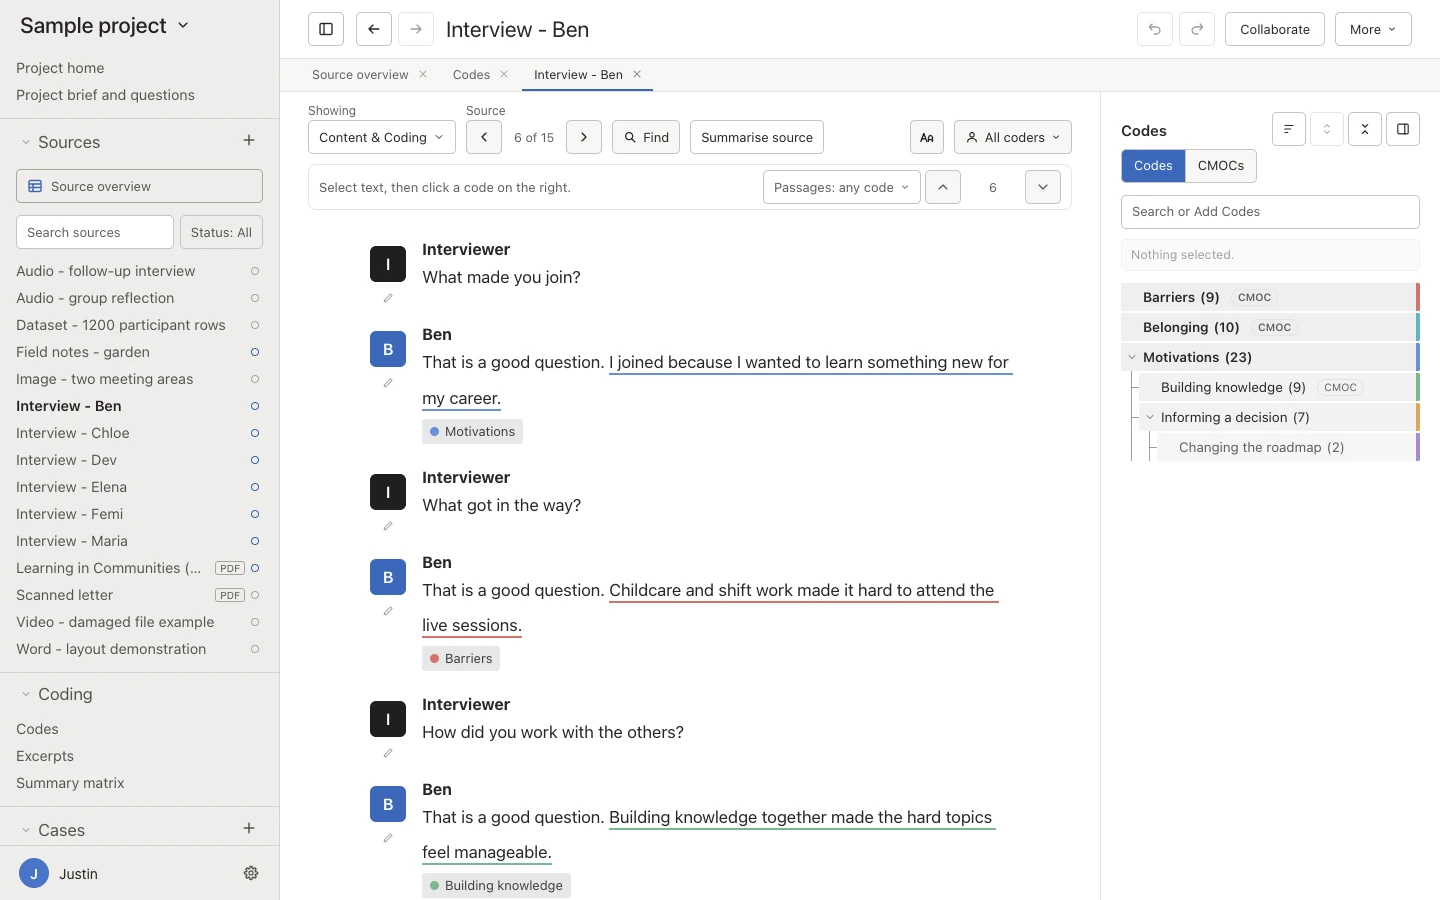Viewport: 1440px width, 900px height.
Task: Toggle status circle for Word - layout demonstration
Action: (x=255, y=649)
